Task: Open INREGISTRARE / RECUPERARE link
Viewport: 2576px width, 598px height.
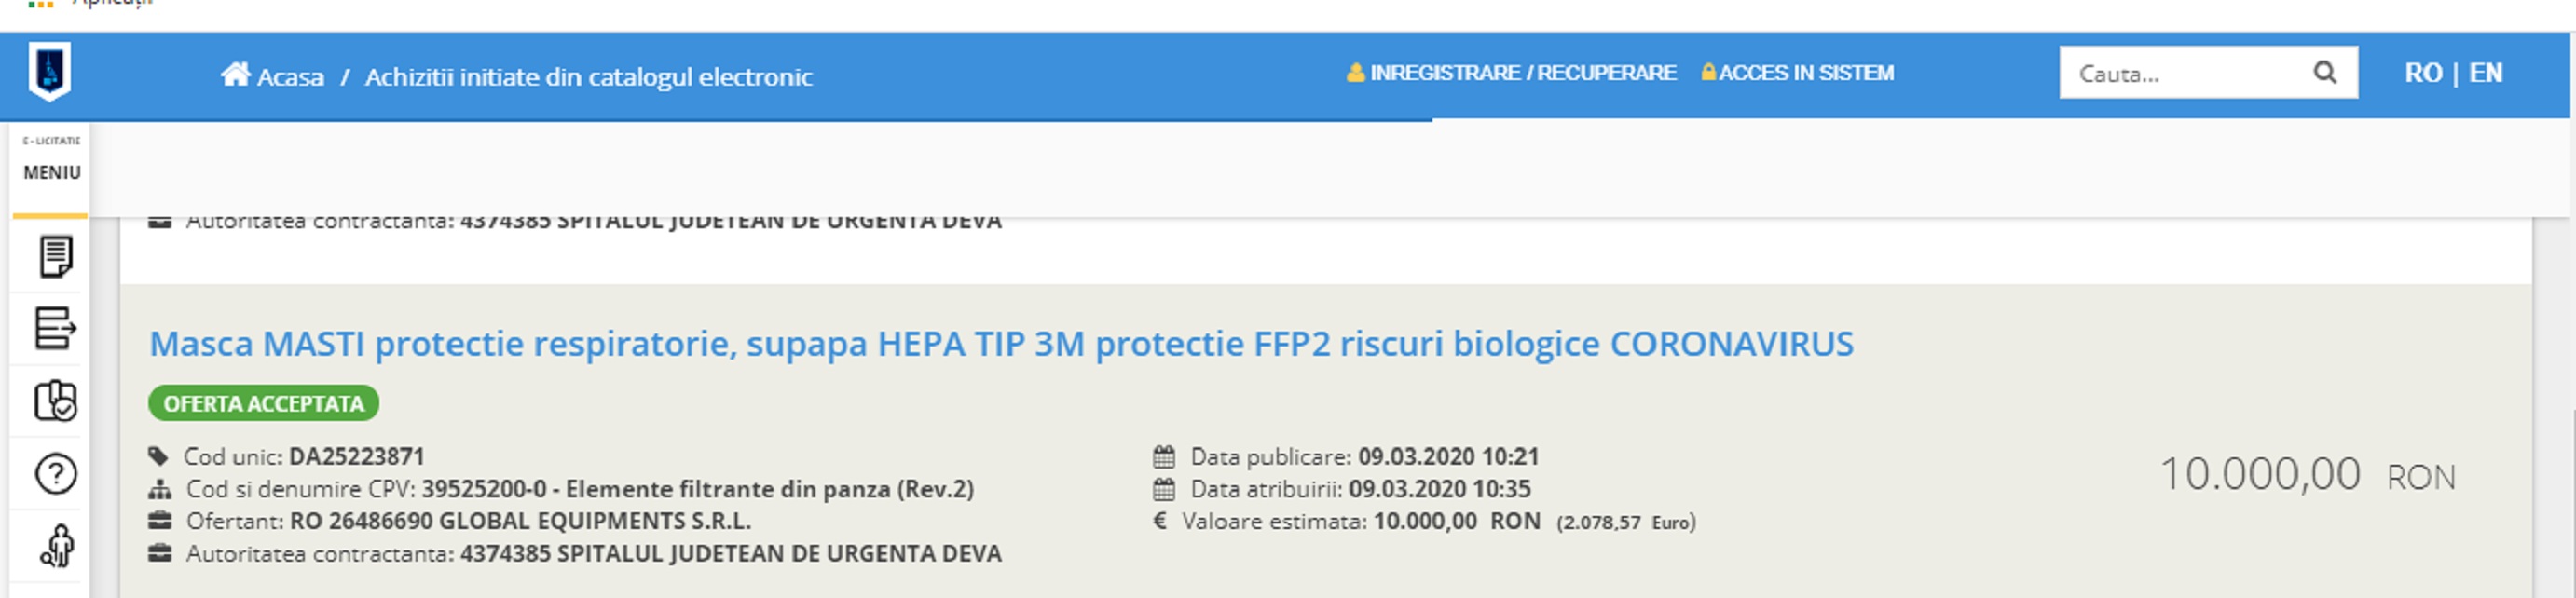Action: point(1522,73)
